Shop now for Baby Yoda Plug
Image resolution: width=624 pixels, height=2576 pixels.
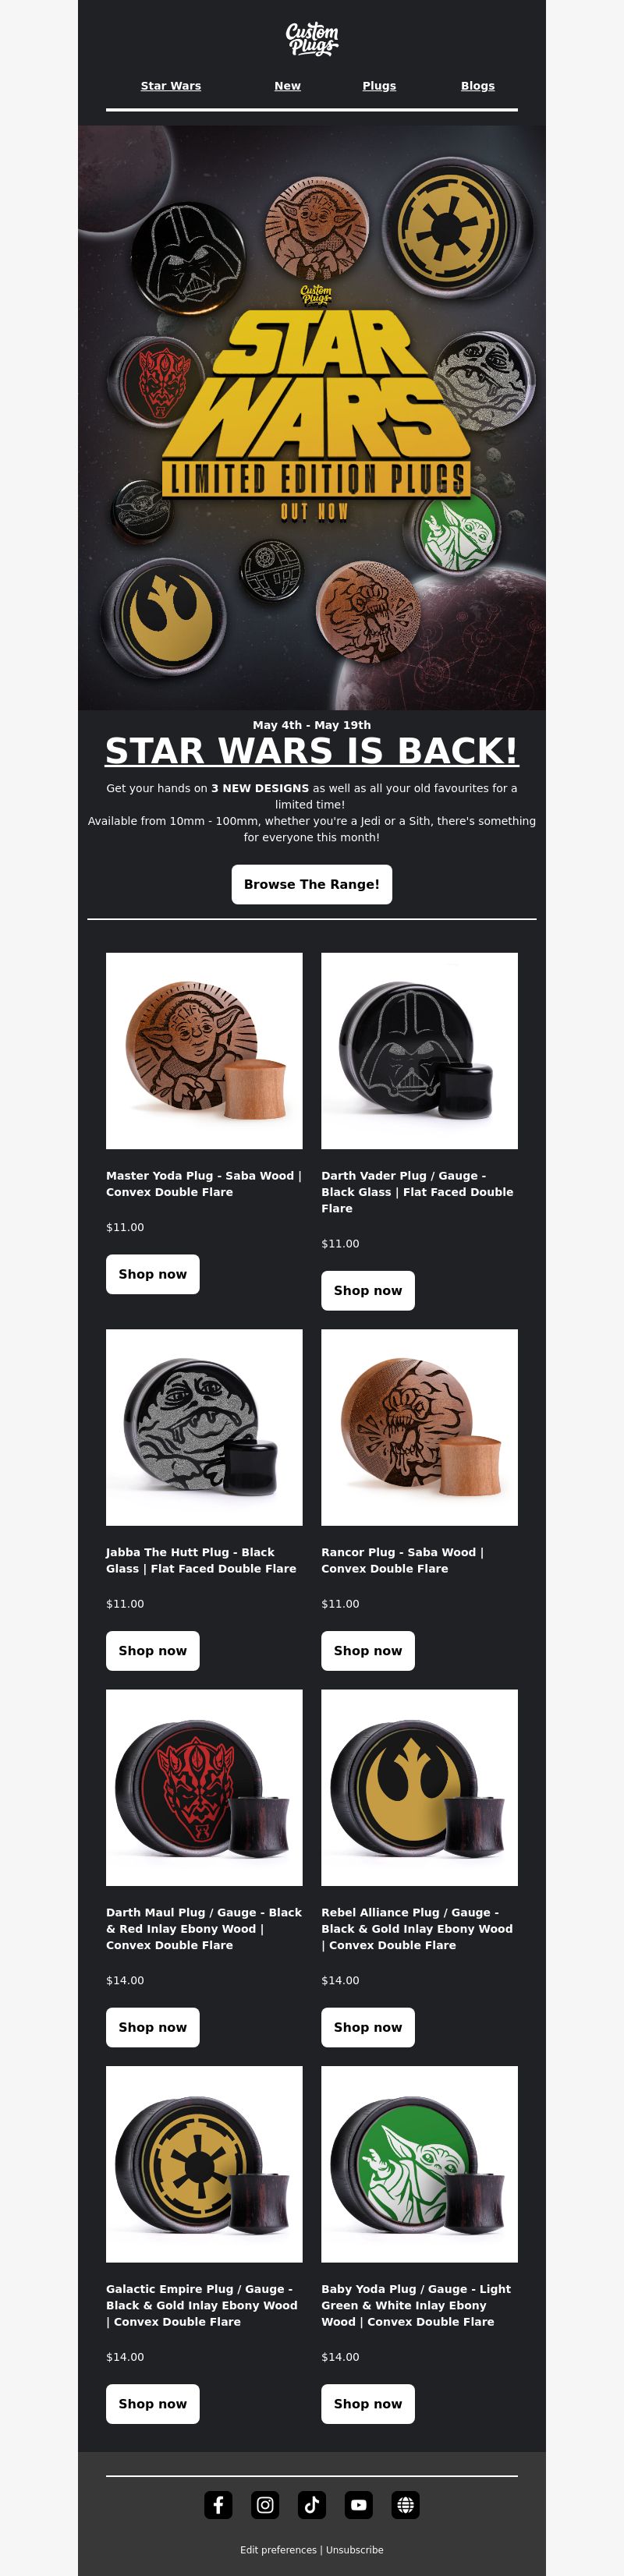(368, 2404)
